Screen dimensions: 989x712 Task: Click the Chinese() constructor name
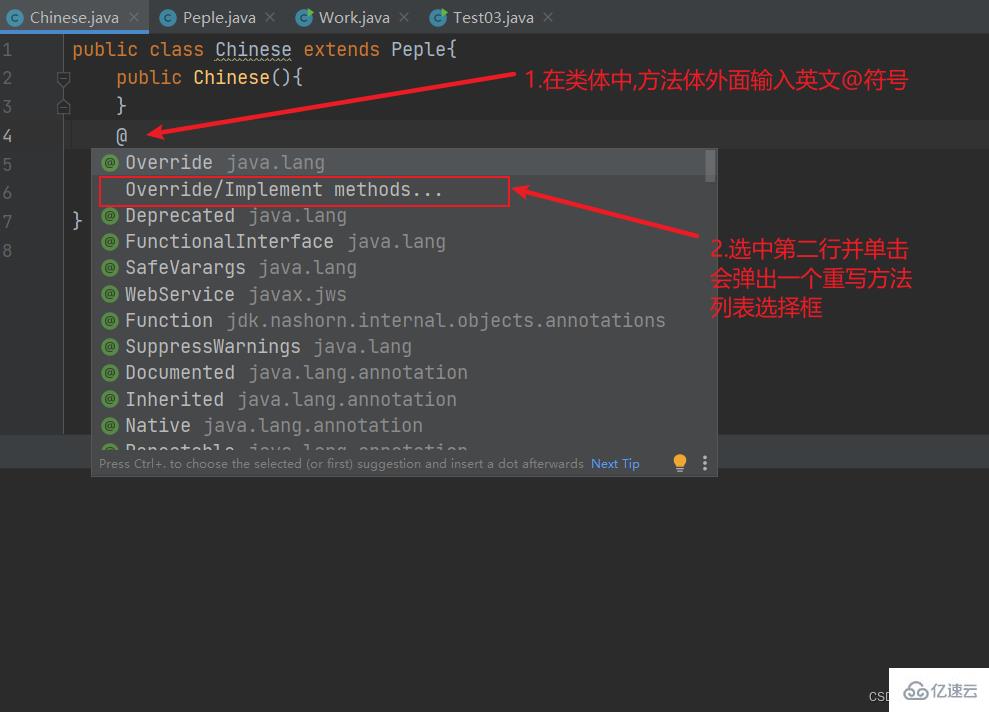[x=231, y=78]
